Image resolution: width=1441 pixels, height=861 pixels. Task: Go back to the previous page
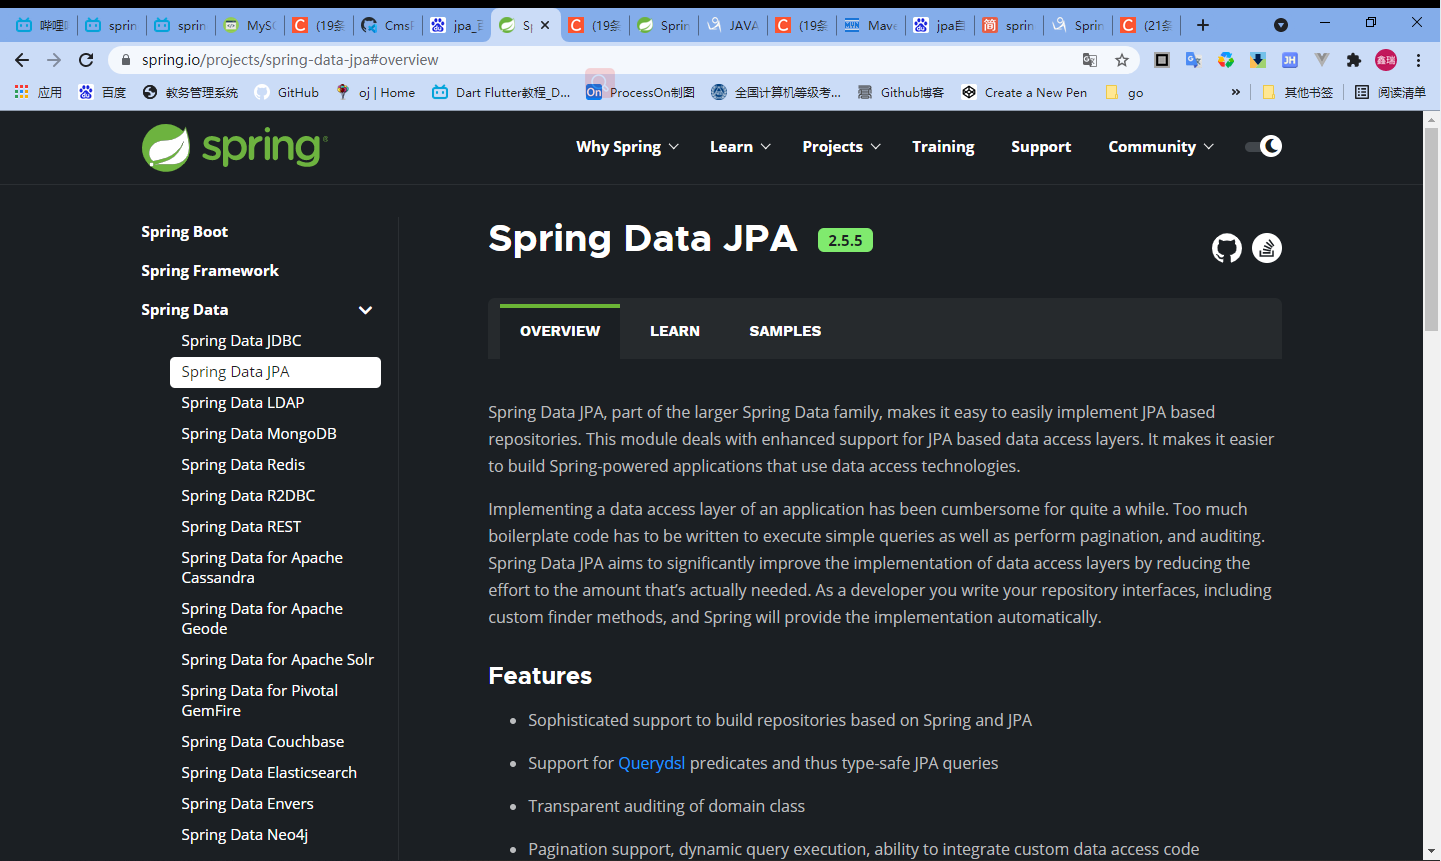point(22,60)
